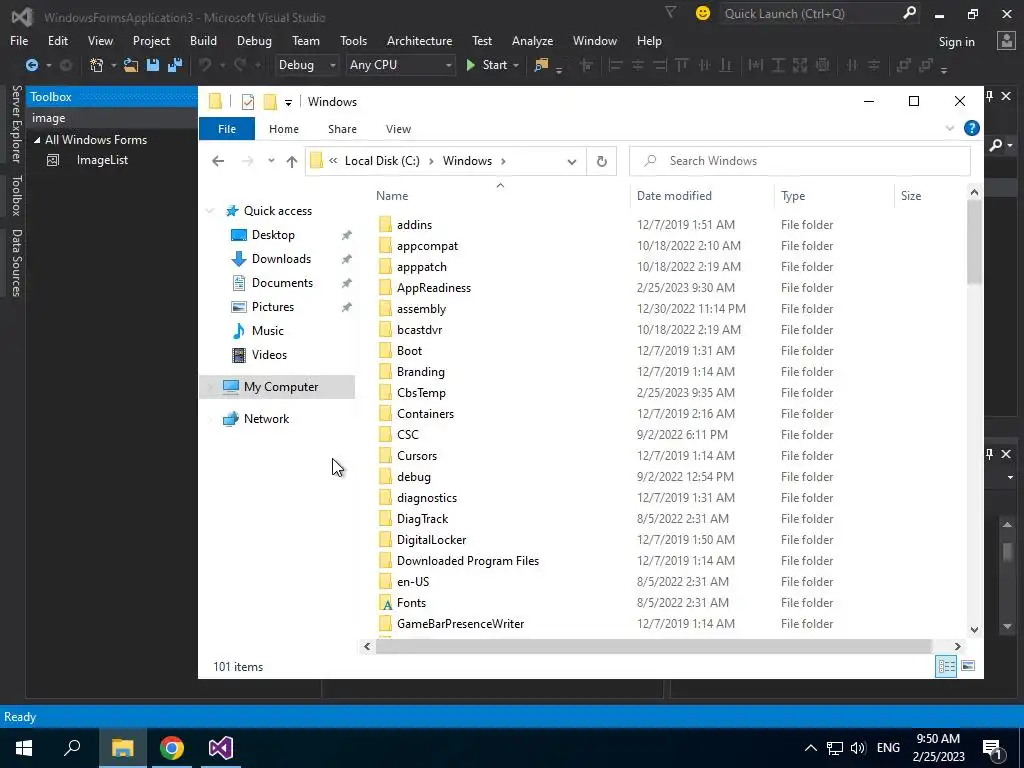This screenshot has width=1024, height=768.
Task: Go up one folder level in Explorer
Action: [x=291, y=161]
